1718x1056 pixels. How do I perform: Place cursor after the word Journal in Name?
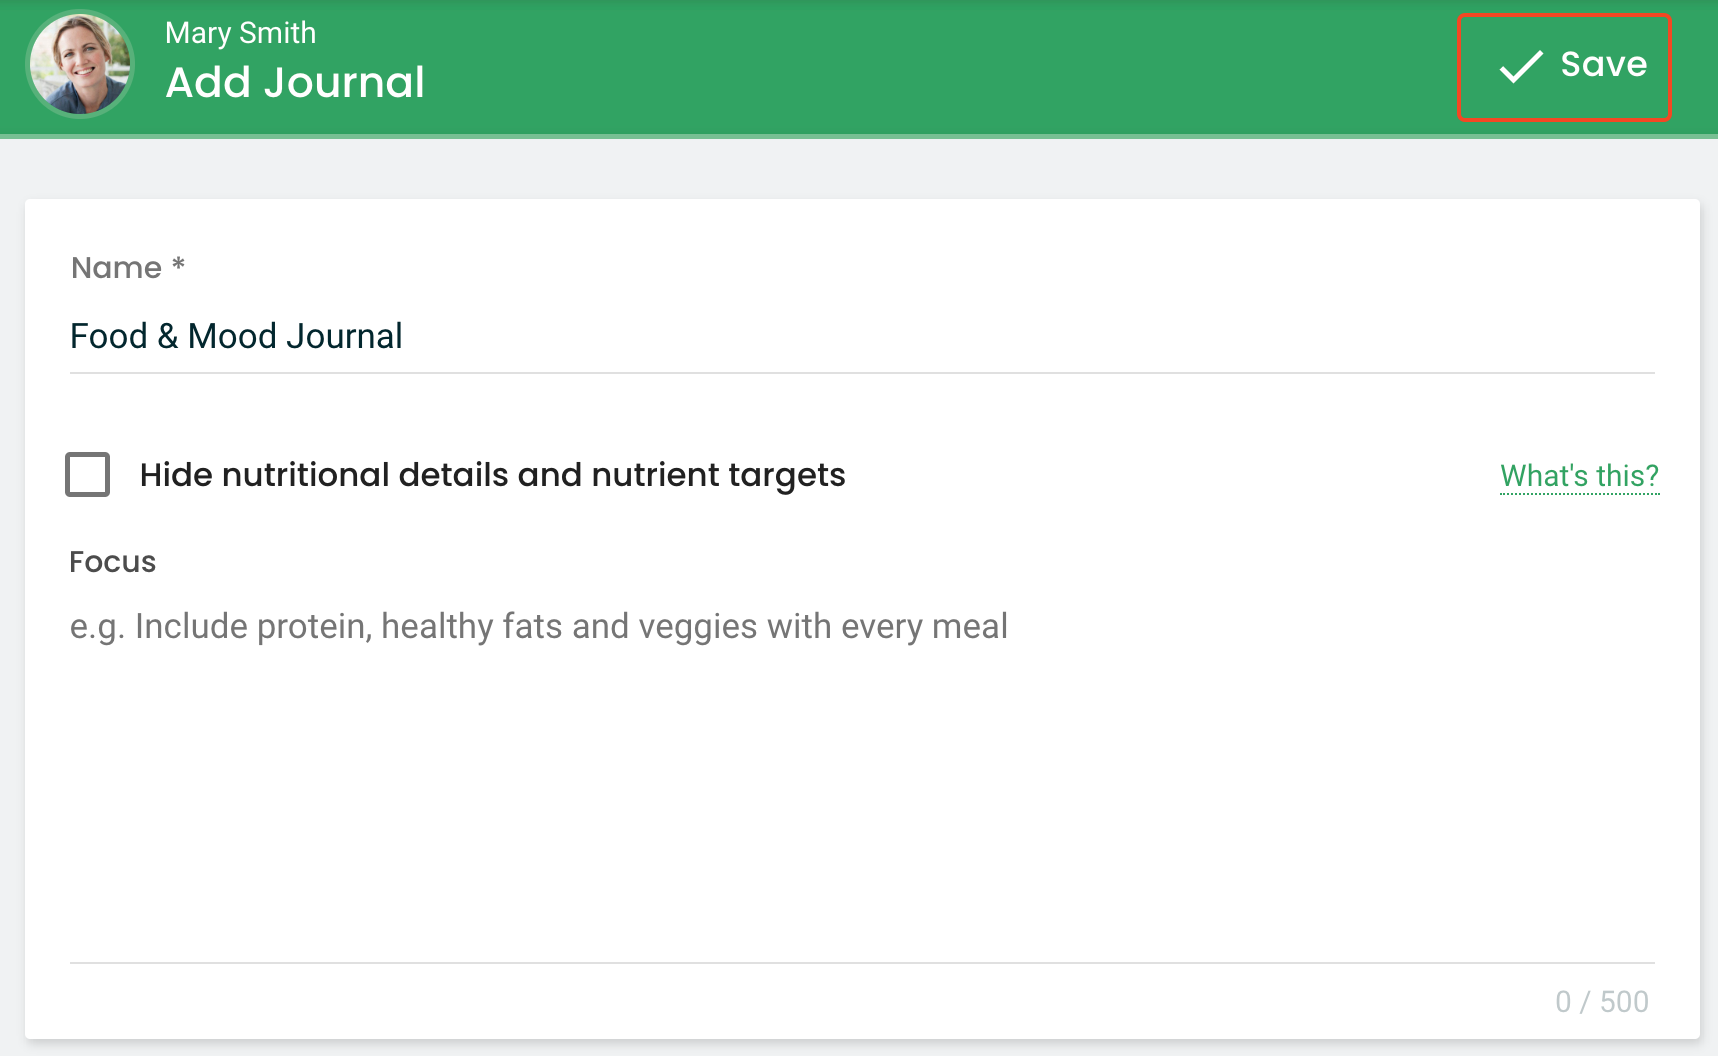tap(404, 337)
